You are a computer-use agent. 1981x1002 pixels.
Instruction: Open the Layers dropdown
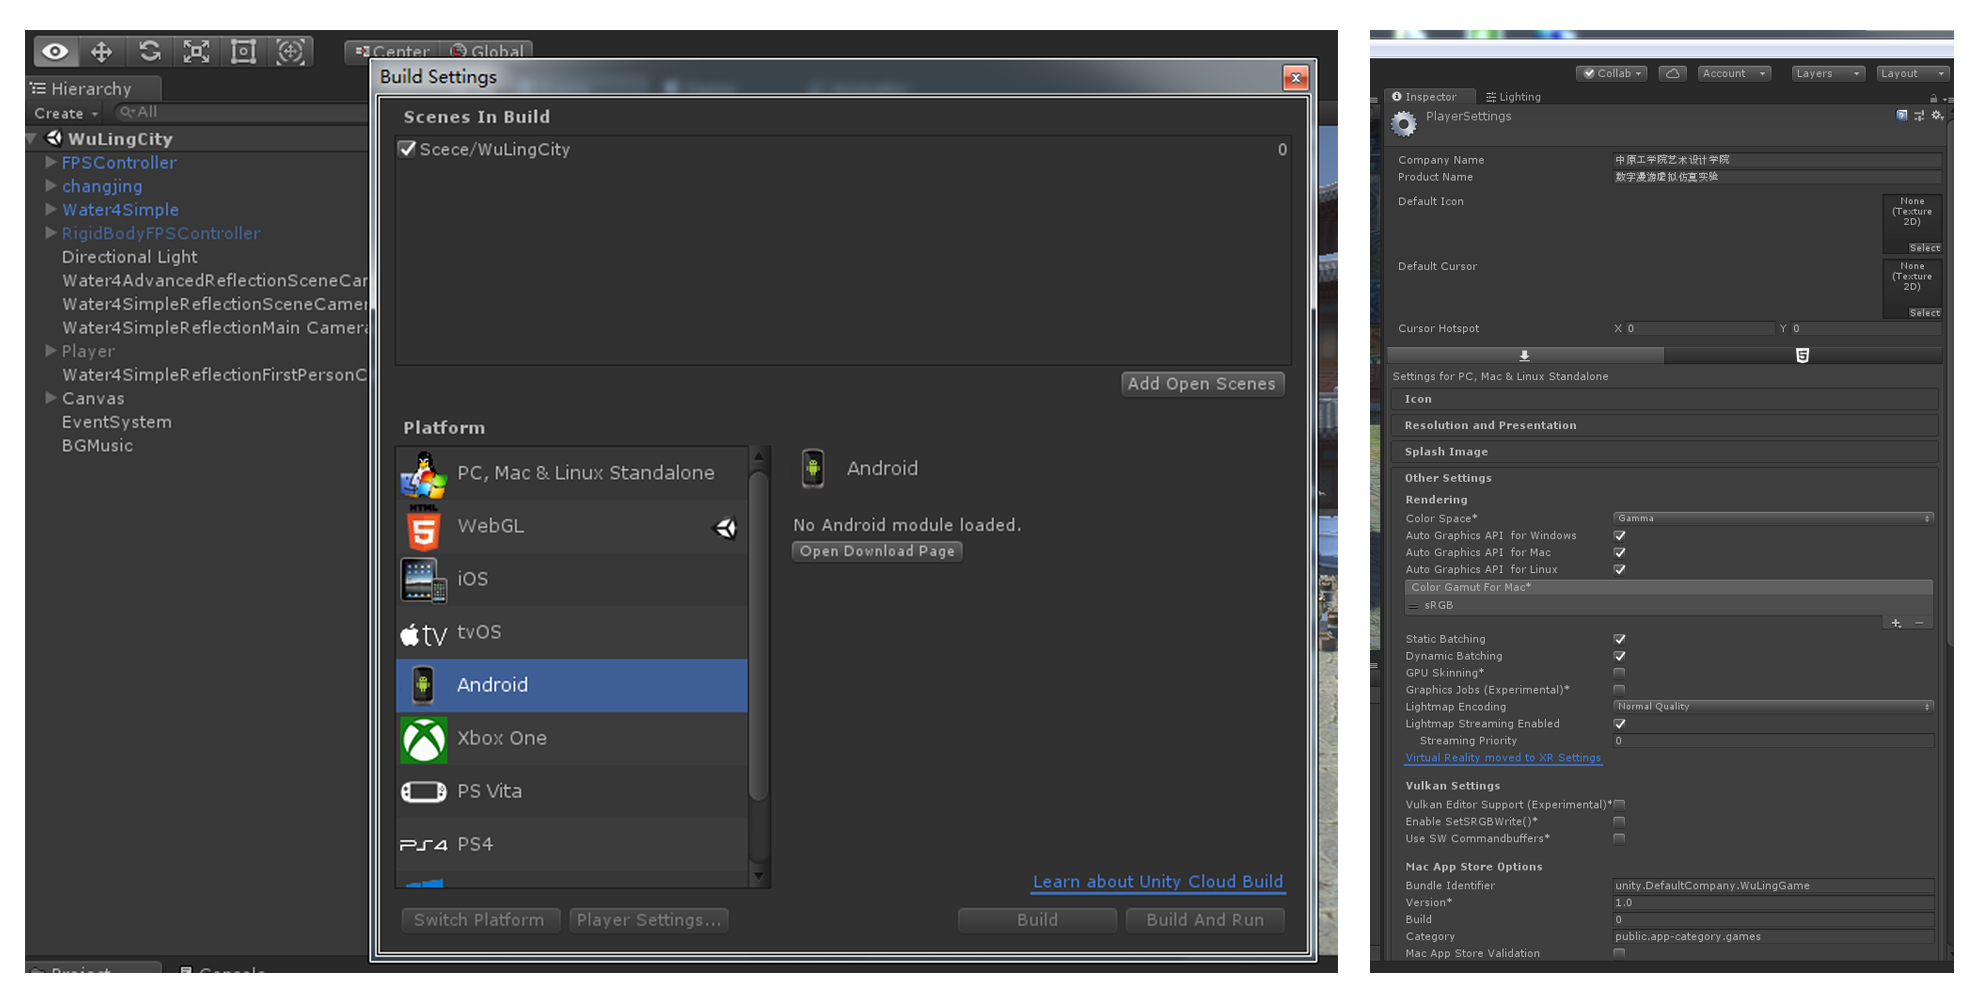click(x=1827, y=73)
